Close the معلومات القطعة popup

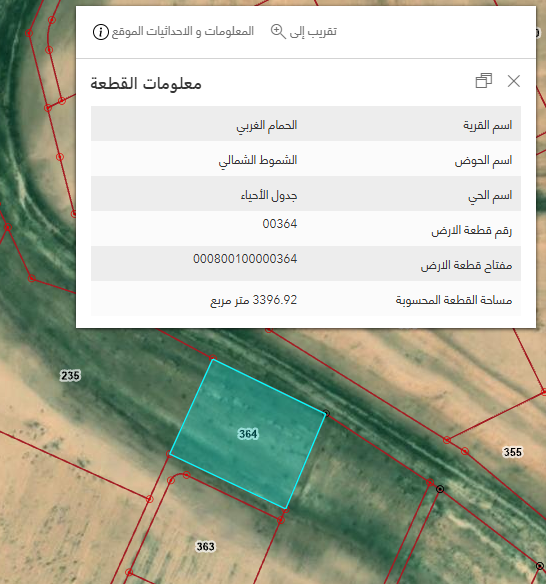[x=514, y=81]
